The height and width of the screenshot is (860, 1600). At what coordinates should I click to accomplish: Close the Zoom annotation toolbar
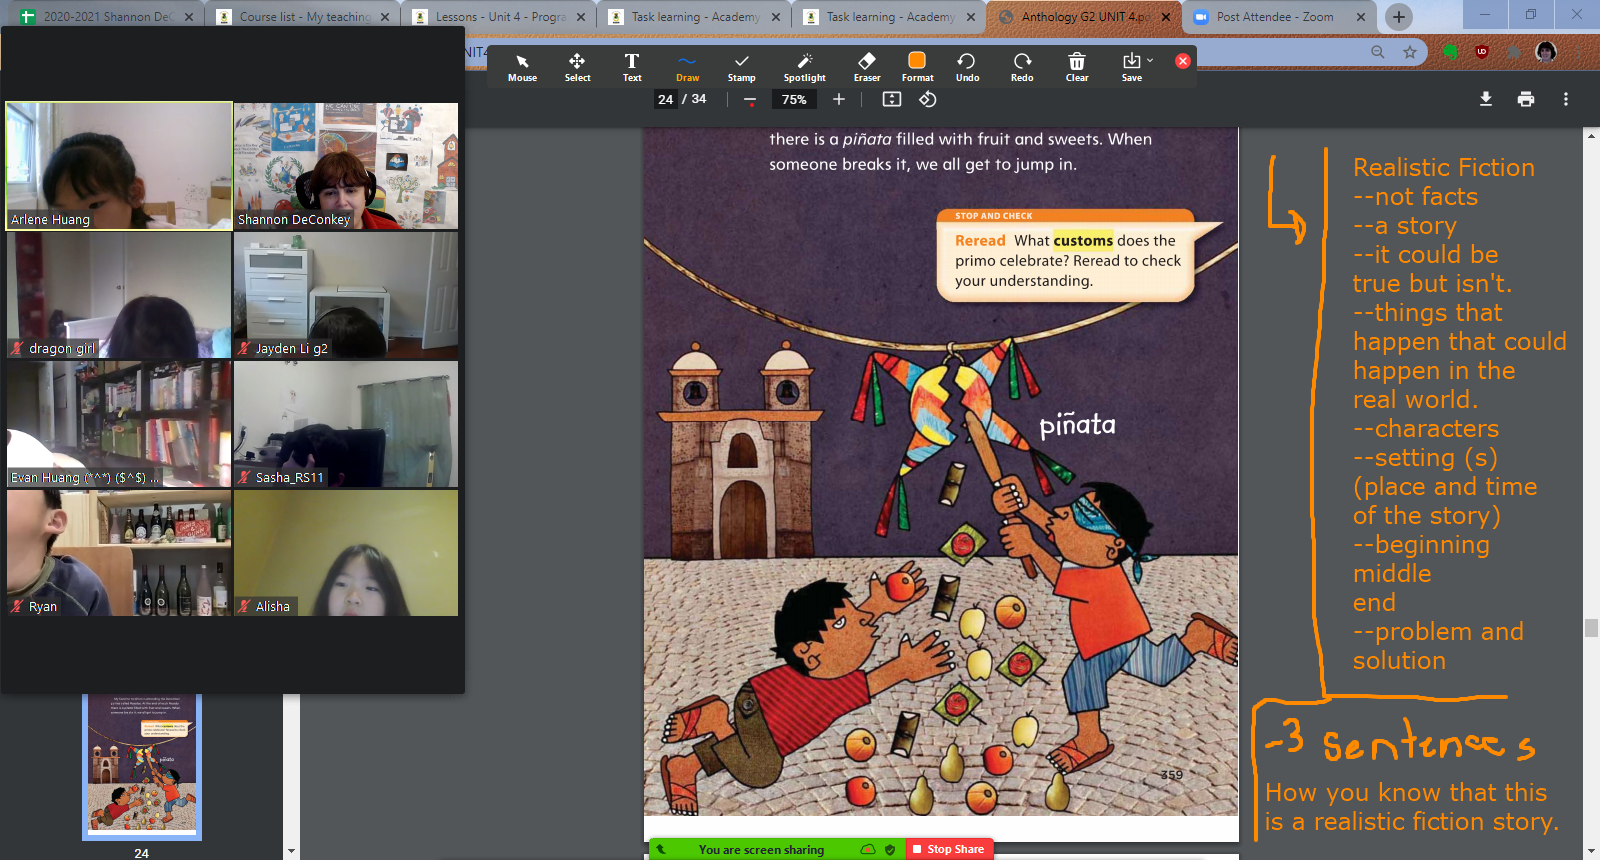coord(1183,61)
